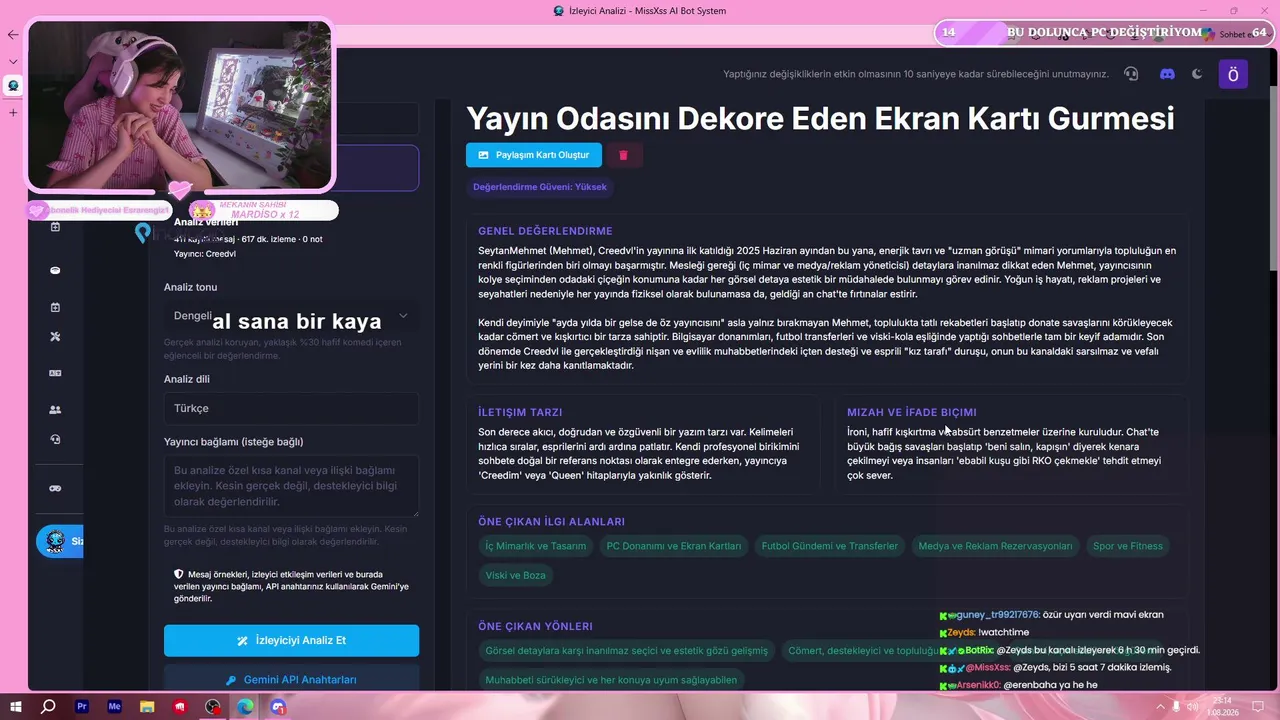Click the GENEL DEĞERLENDİRME section heading
The height and width of the screenshot is (720, 1280).
(x=545, y=231)
